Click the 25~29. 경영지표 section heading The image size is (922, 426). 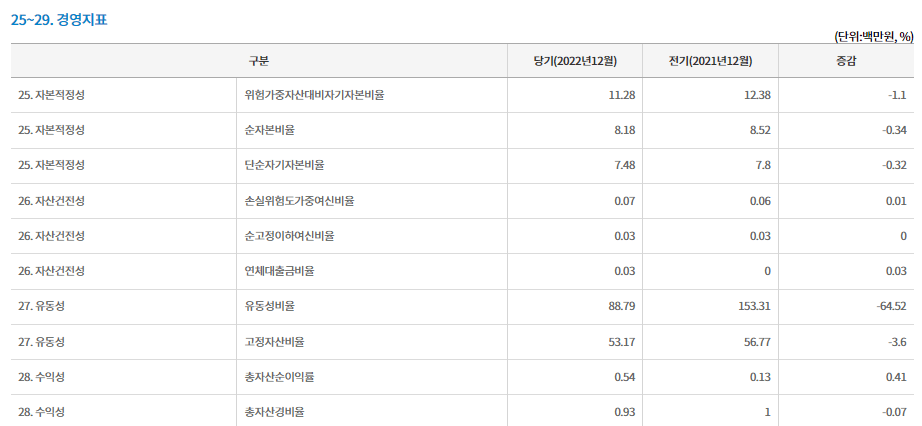pos(59,19)
